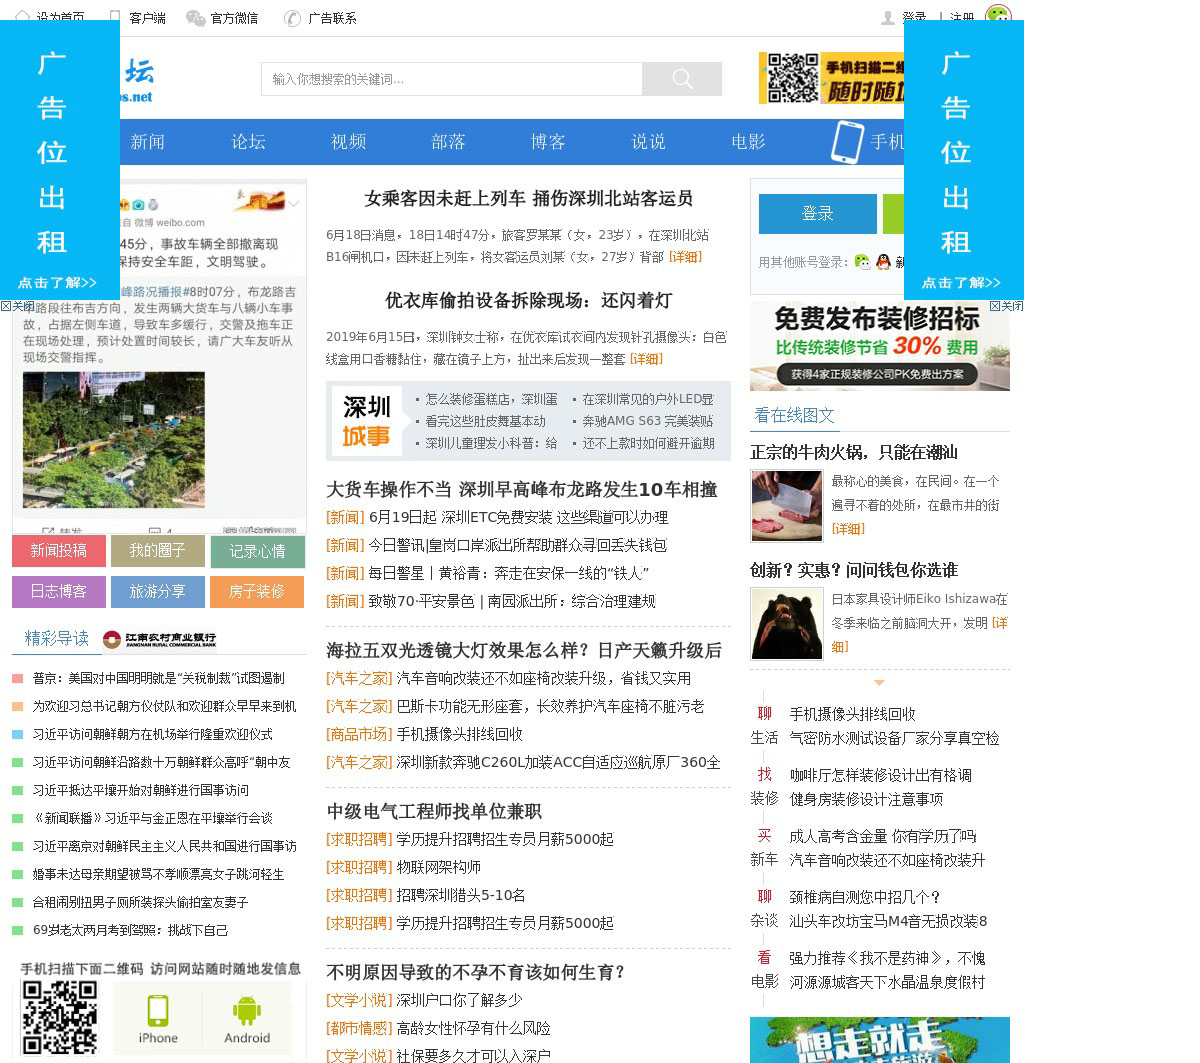Open the iPhone app download icon

pyautogui.click(x=158, y=1018)
